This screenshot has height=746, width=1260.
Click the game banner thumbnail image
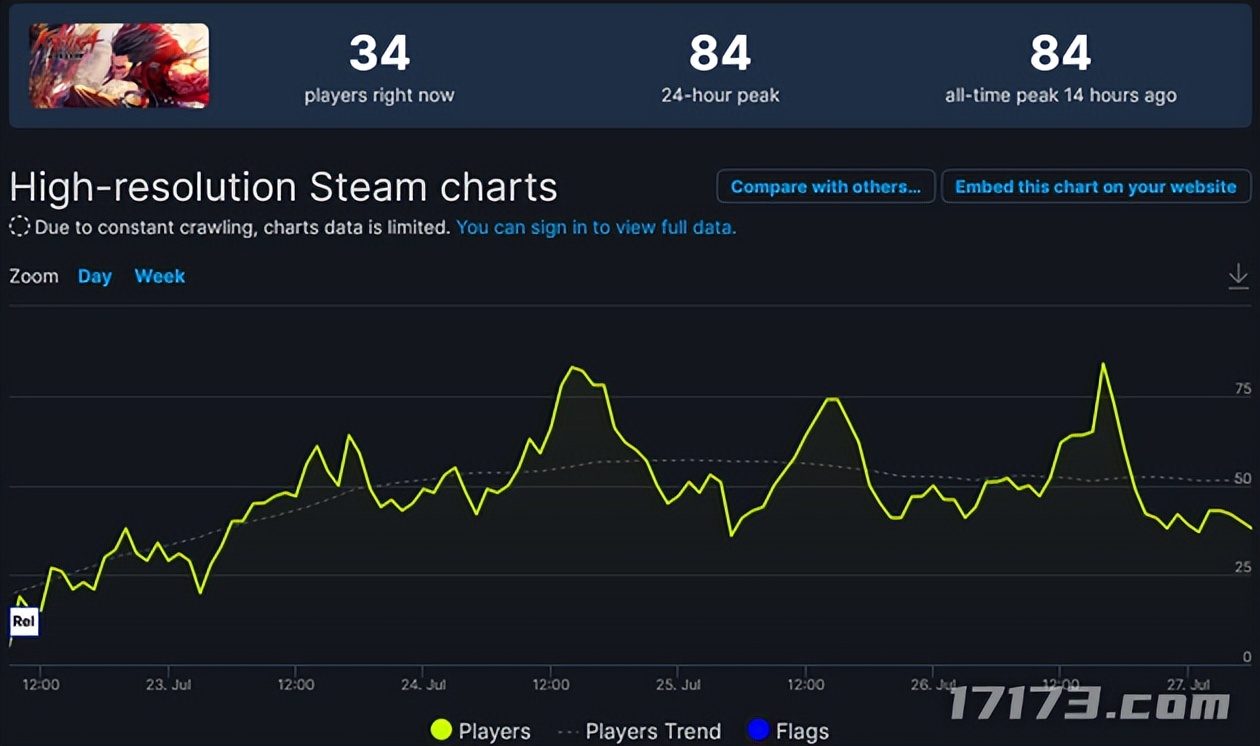click(x=119, y=66)
